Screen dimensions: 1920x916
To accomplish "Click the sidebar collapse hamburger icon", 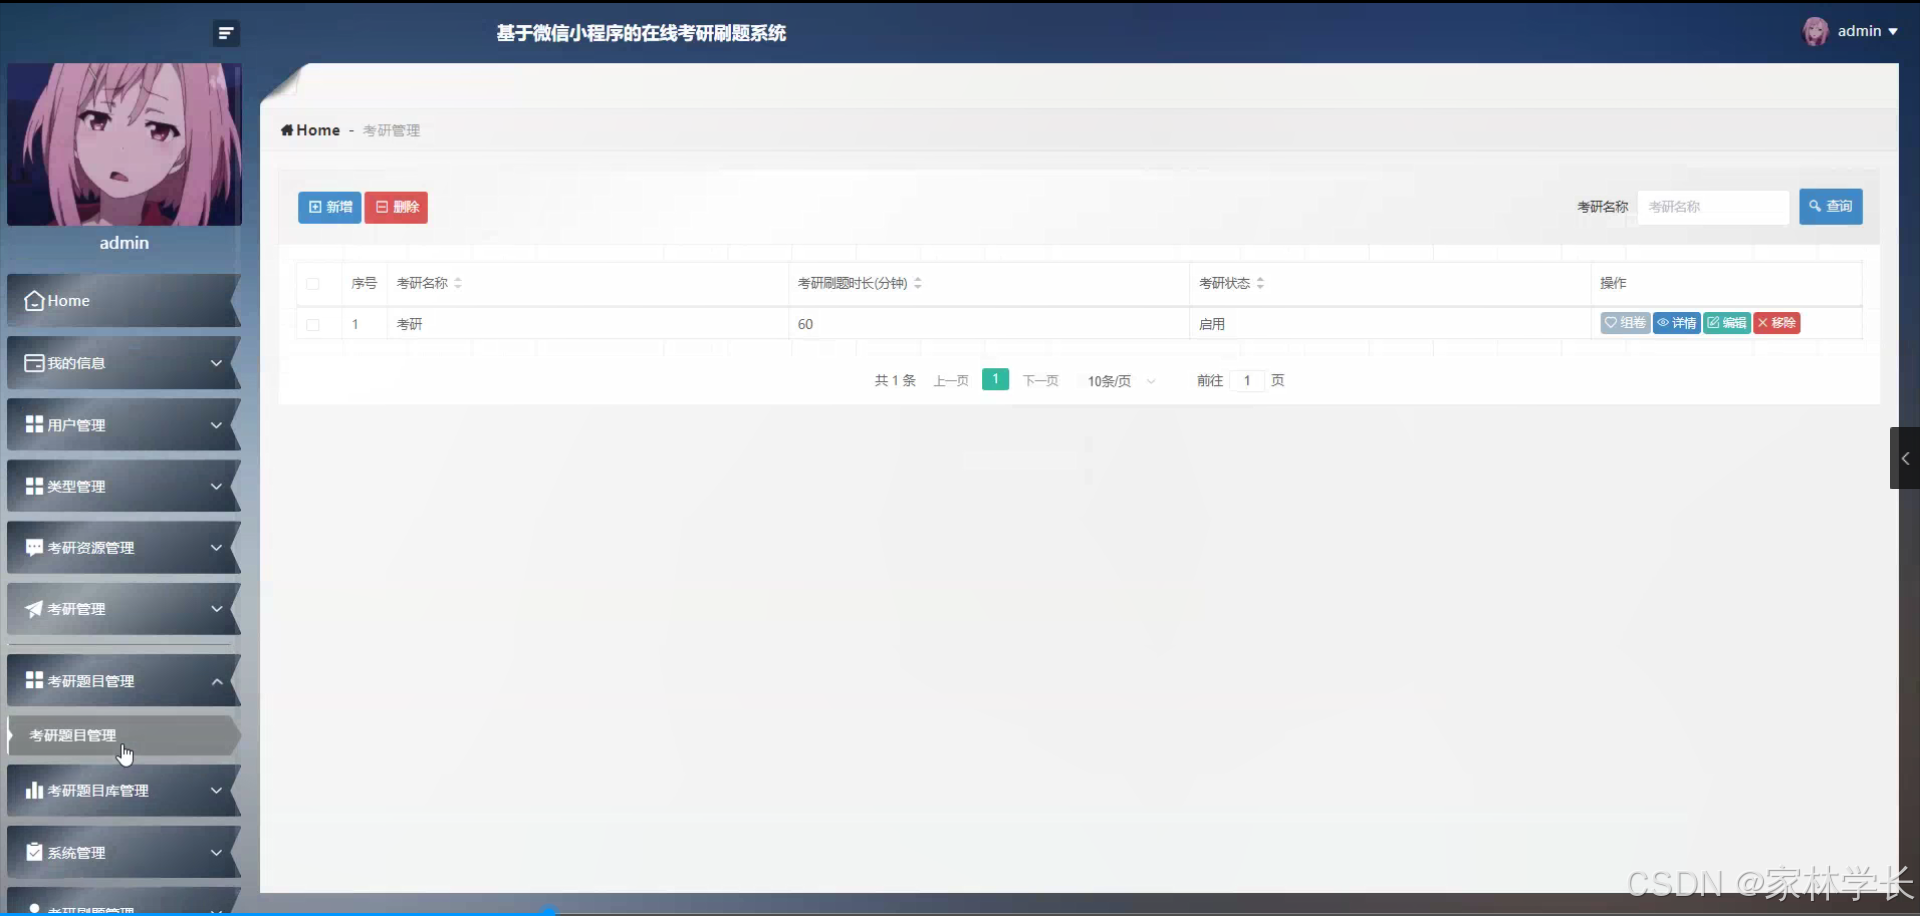I will point(225,32).
